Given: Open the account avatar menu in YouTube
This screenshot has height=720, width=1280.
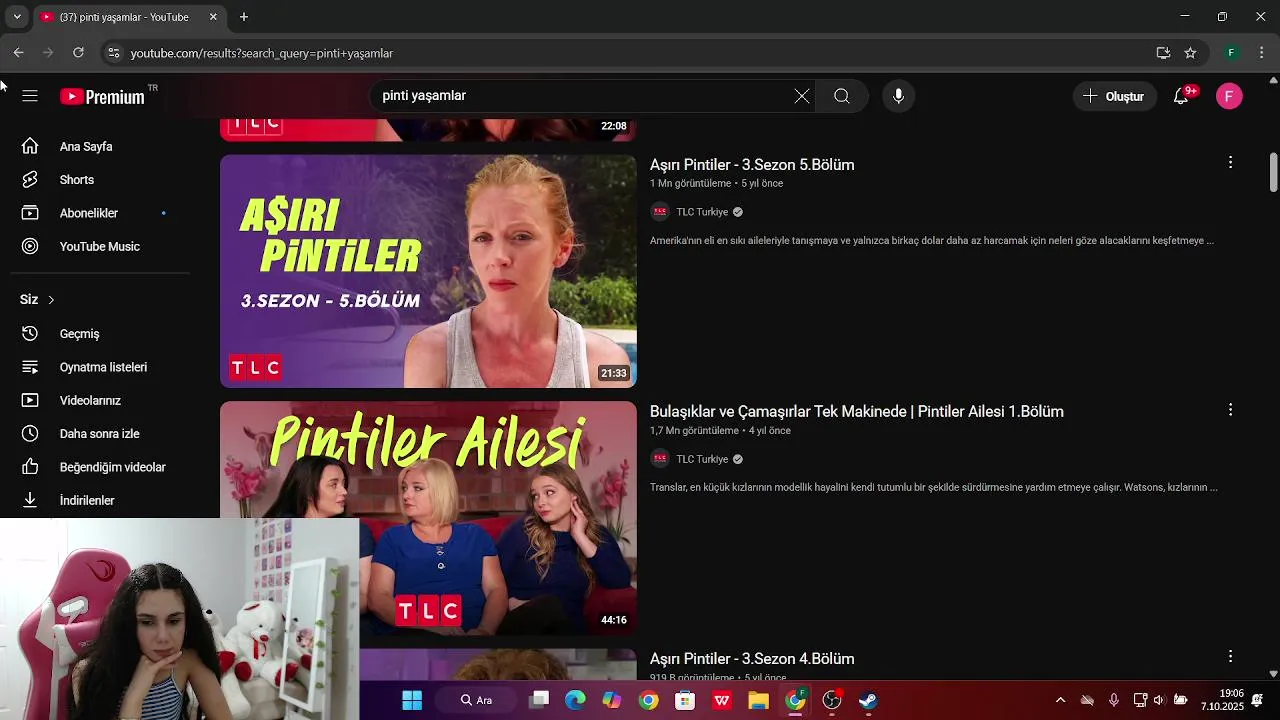Looking at the screenshot, I should (1229, 96).
